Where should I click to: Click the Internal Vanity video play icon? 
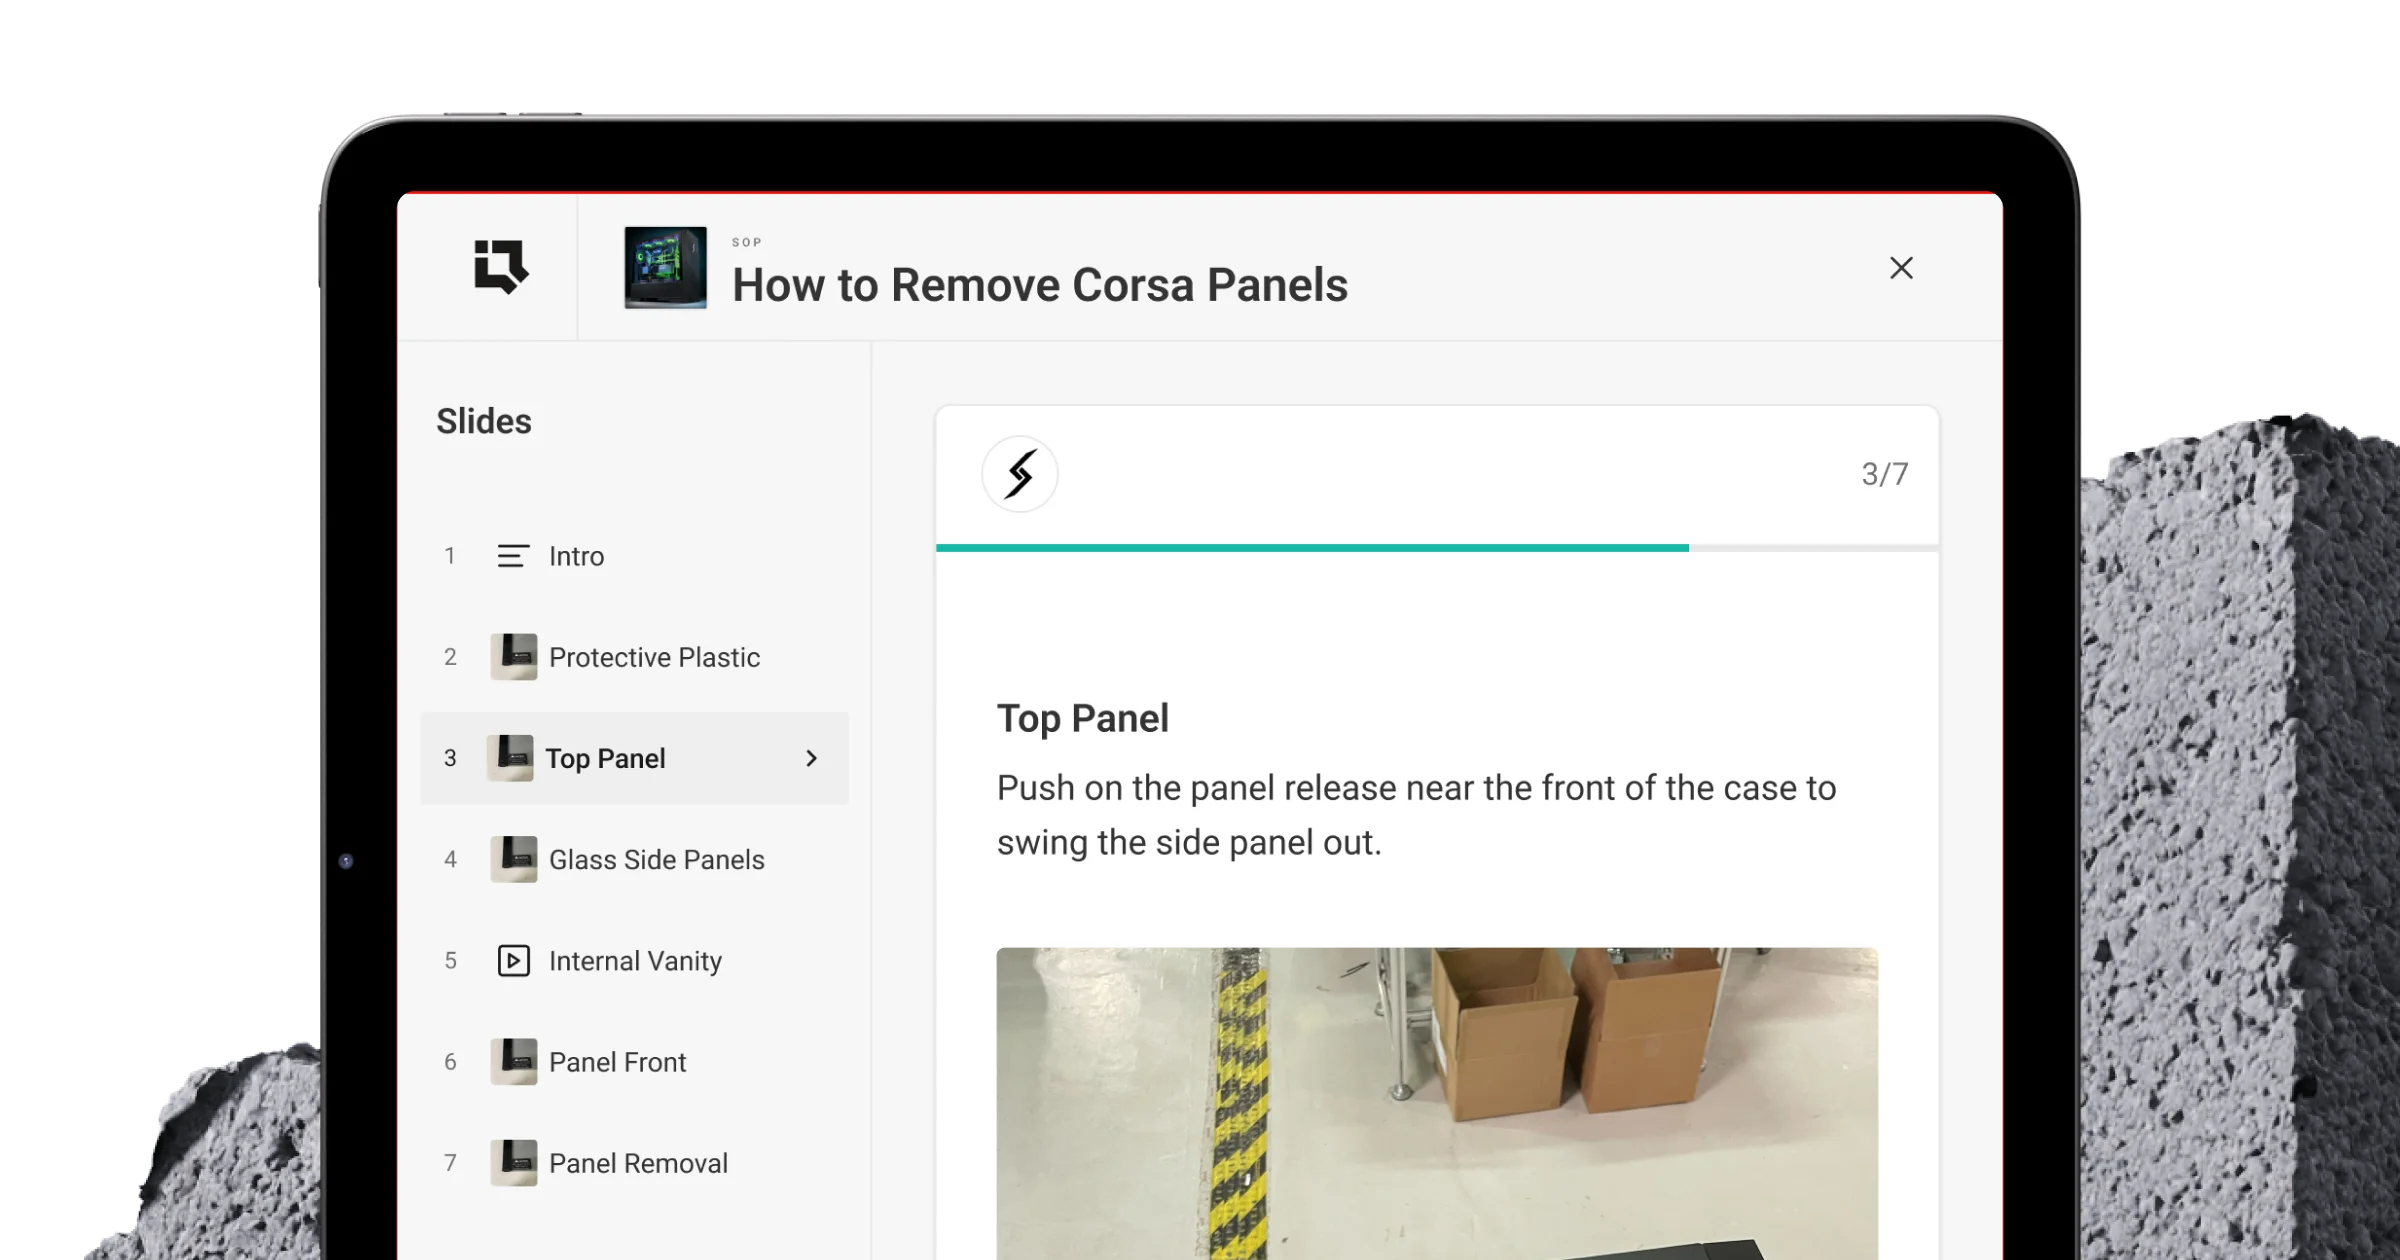pyautogui.click(x=513, y=961)
